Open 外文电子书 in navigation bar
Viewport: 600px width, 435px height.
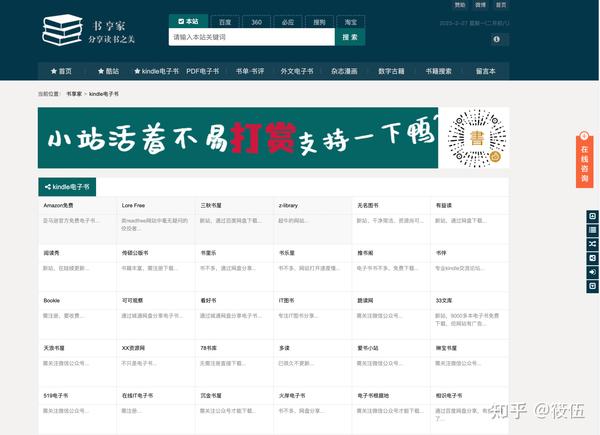coord(297,71)
